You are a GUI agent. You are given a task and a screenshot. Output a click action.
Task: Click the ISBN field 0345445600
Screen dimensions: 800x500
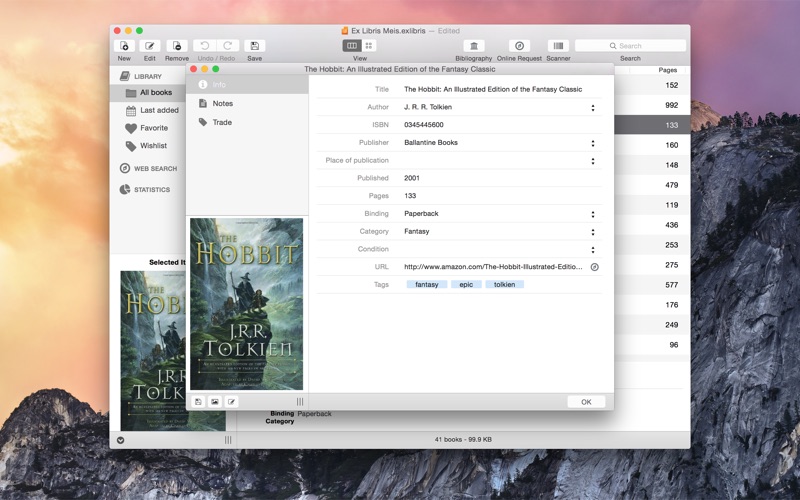tap(423, 125)
